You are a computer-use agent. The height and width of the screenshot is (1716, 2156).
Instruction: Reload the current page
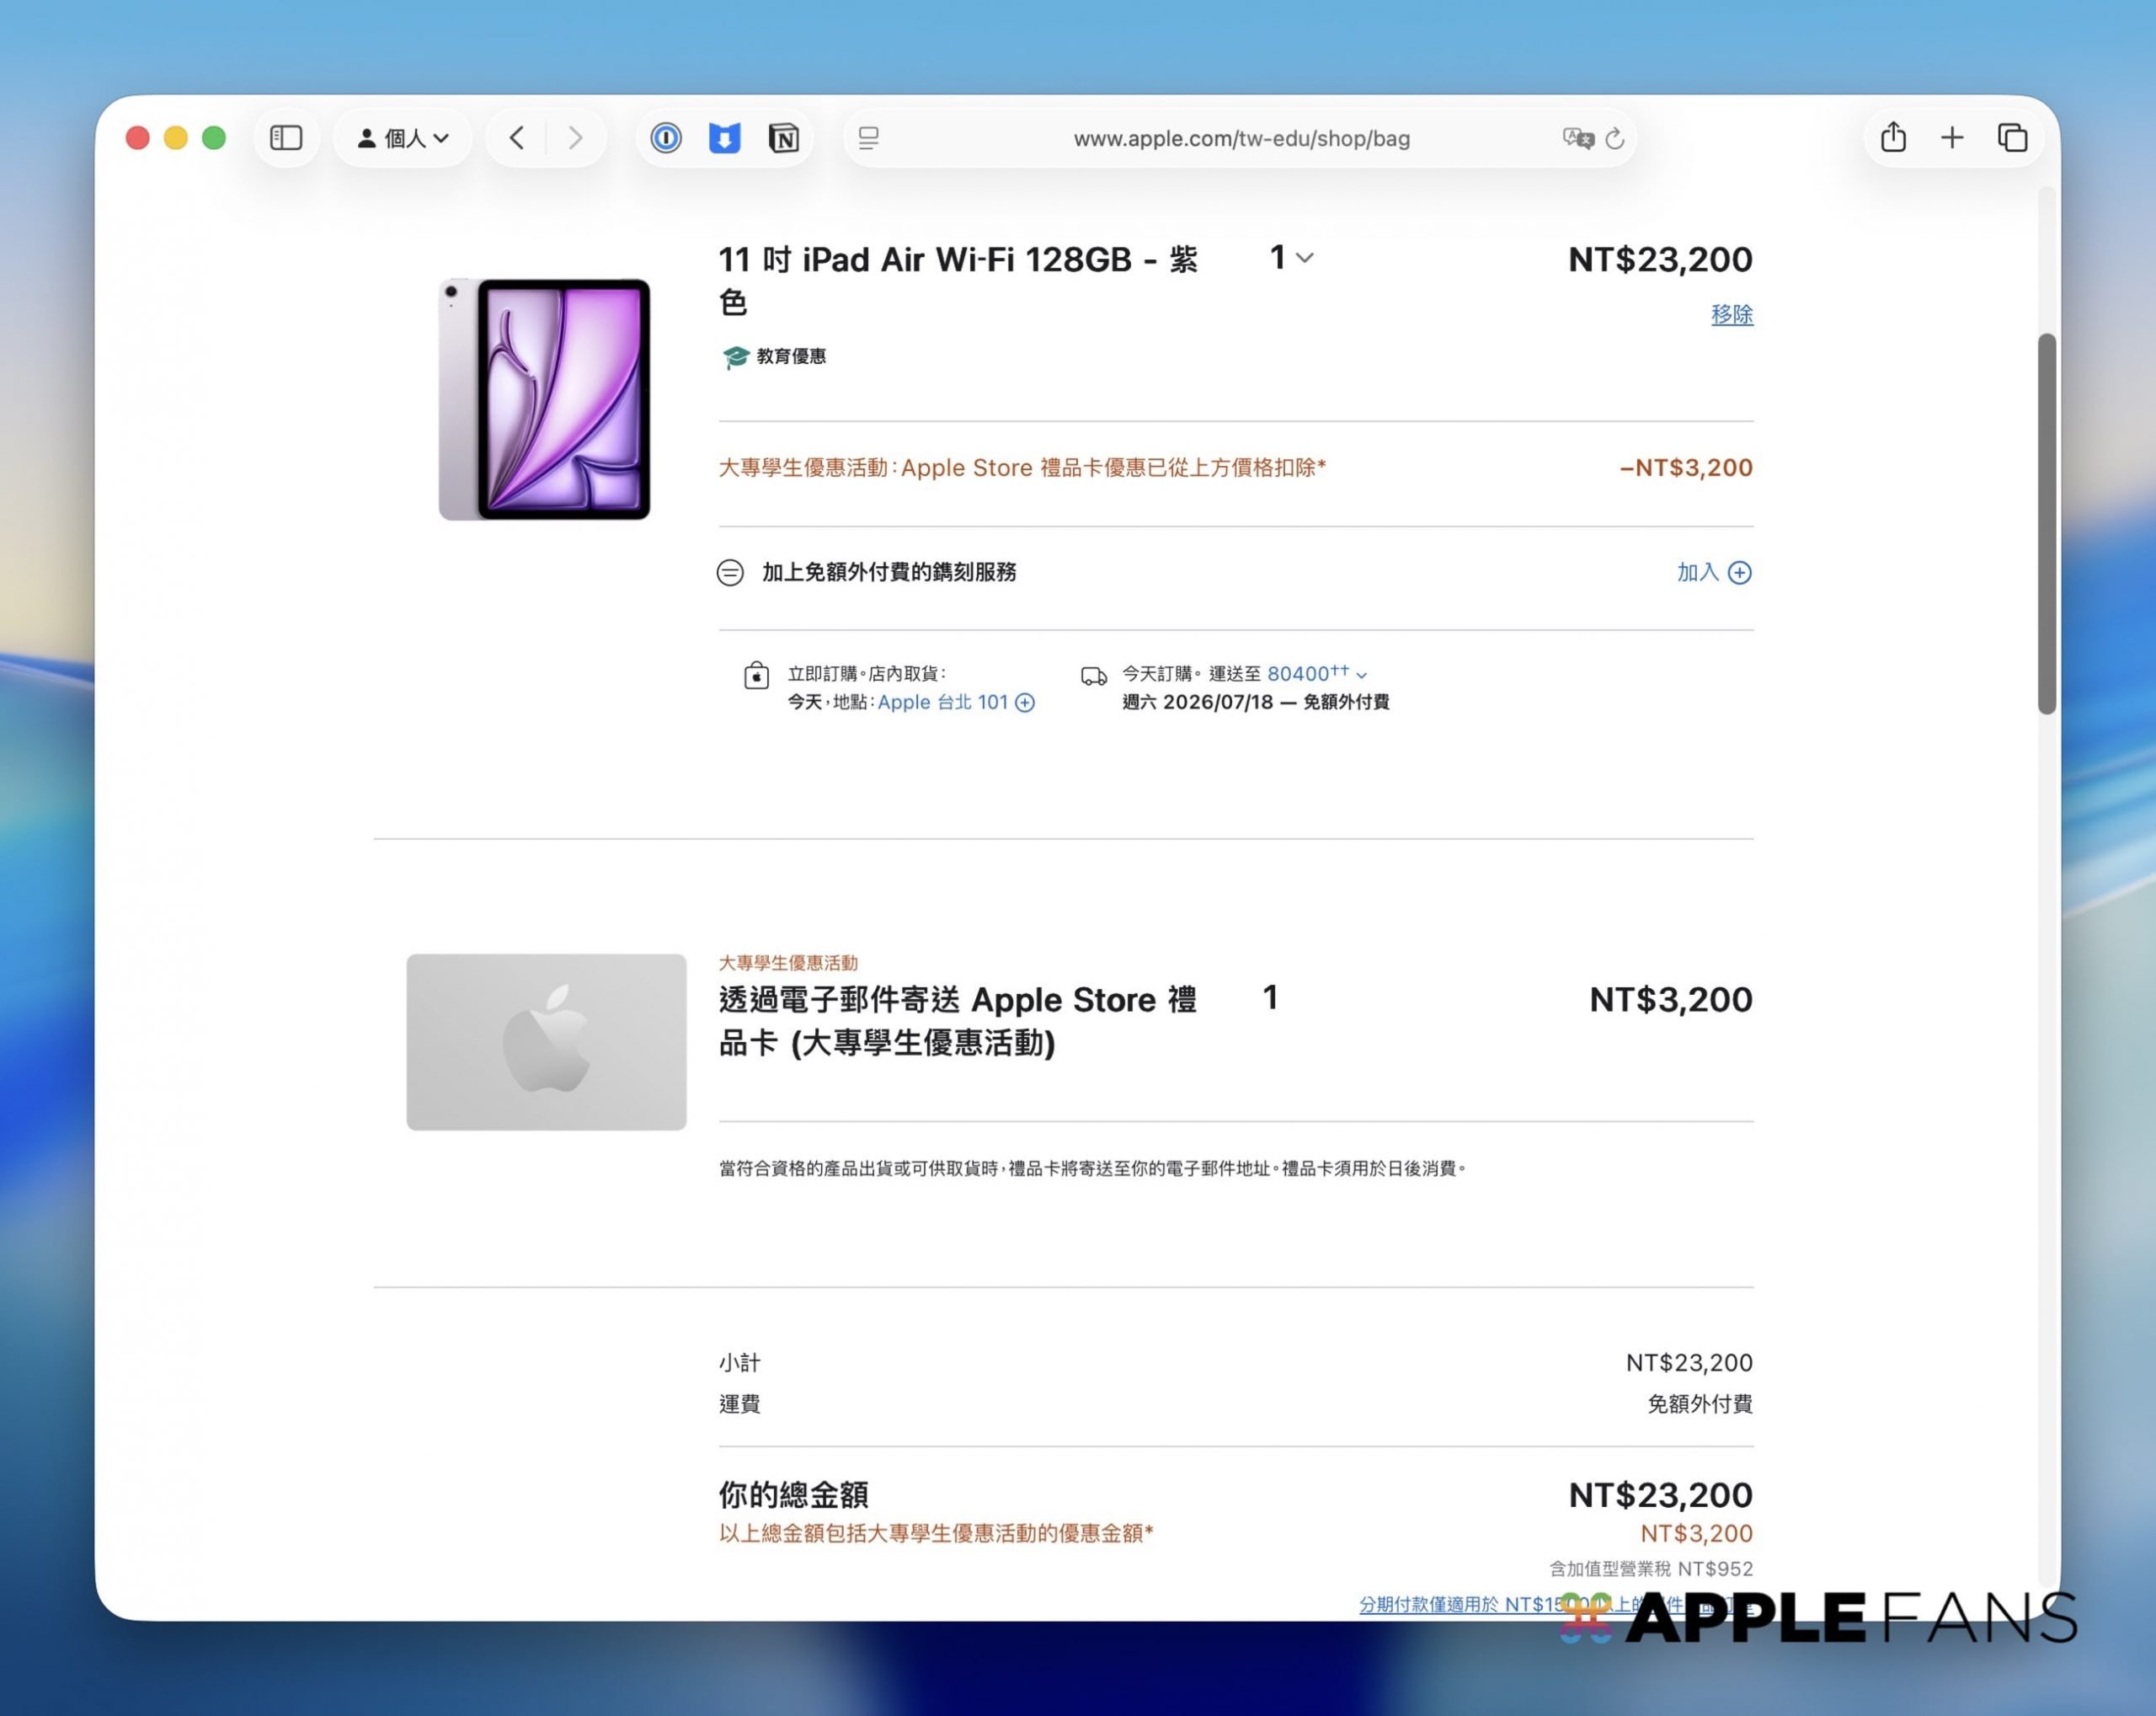coord(1615,138)
